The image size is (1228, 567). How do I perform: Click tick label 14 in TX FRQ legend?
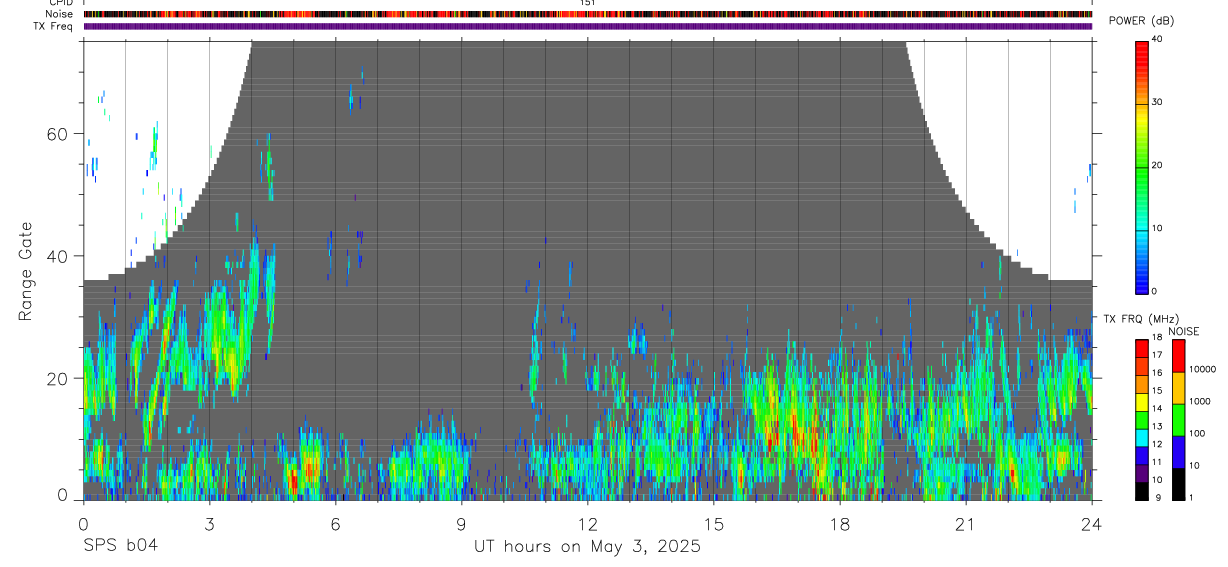[x=1157, y=408]
